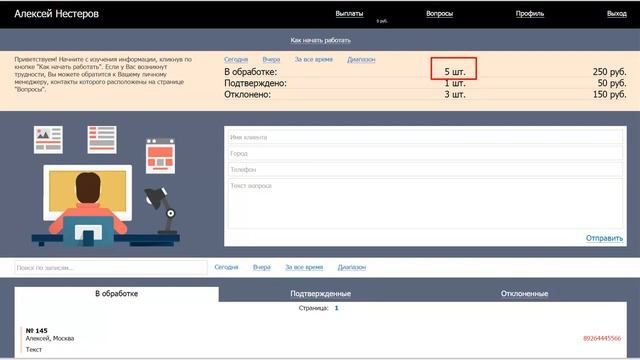Image resolution: width=640 pixels, height=360 pixels.
Task: Click the Поиск по записям search box
Action: (x=111, y=268)
